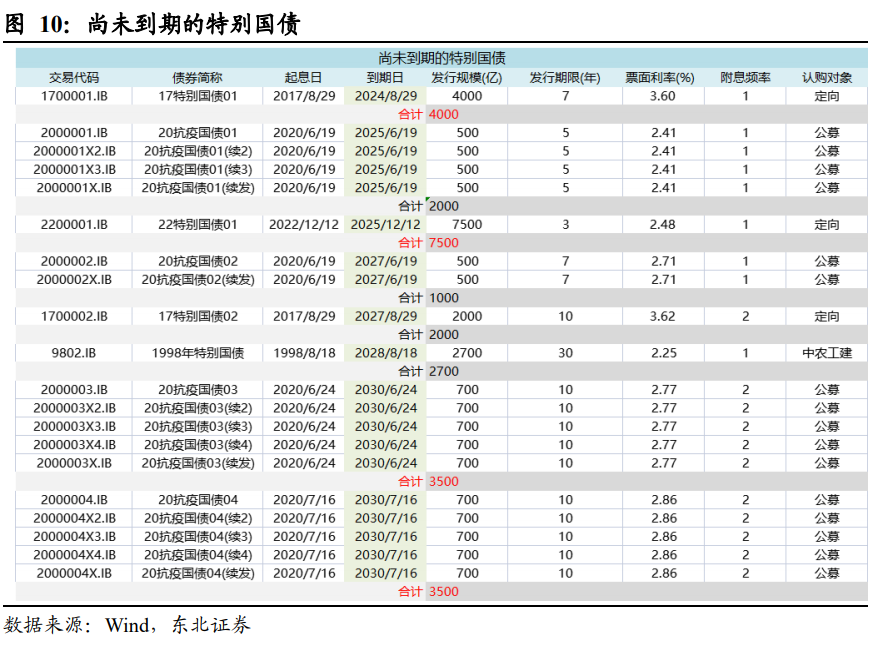This screenshot has width=885, height=648.
Task: Click code cell 2000004X2.IB
Action: pos(74,518)
